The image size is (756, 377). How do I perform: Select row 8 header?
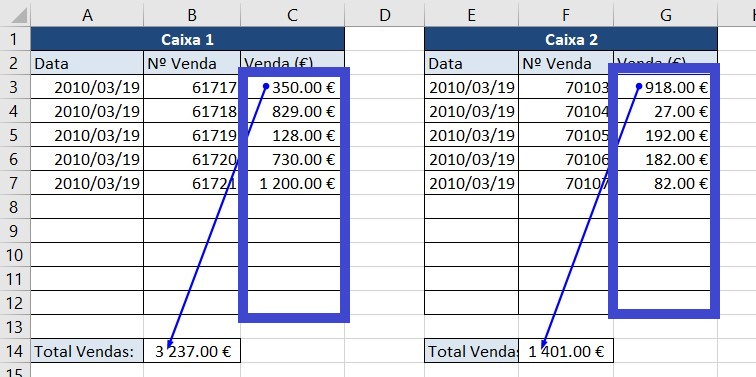point(15,207)
